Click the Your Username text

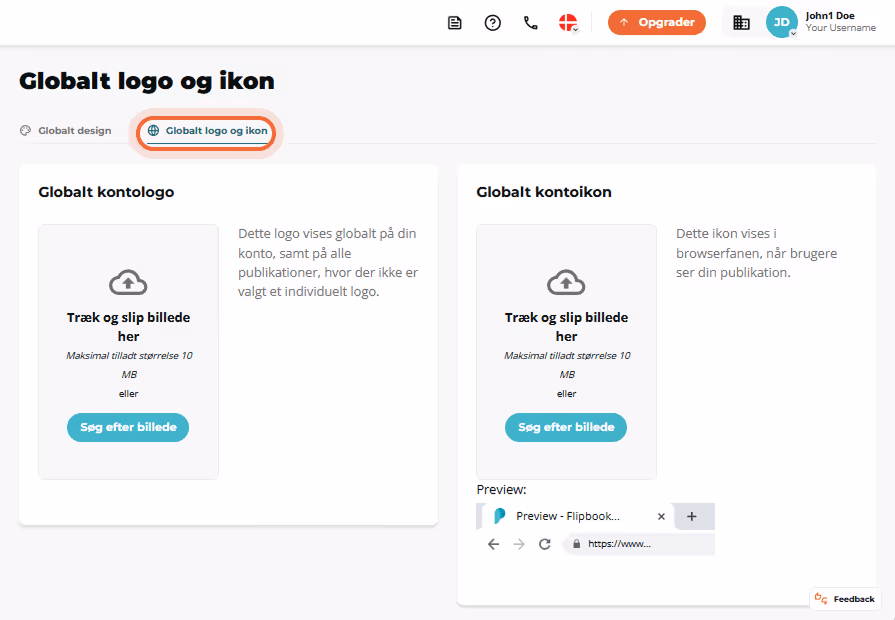pyautogui.click(x=840, y=28)
